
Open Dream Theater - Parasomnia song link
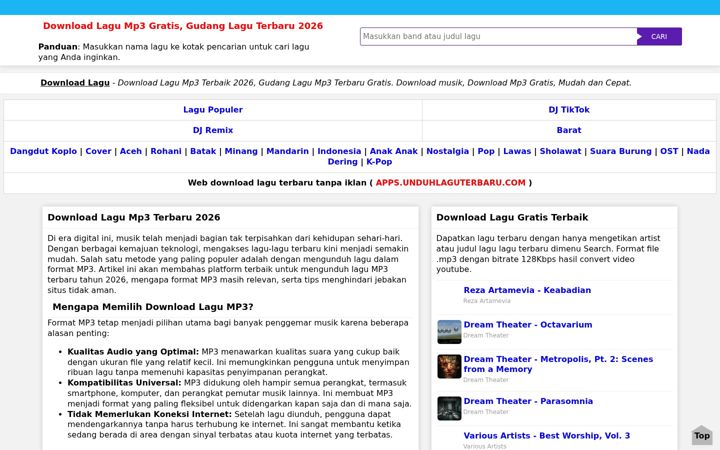click(x=528, y=401)
